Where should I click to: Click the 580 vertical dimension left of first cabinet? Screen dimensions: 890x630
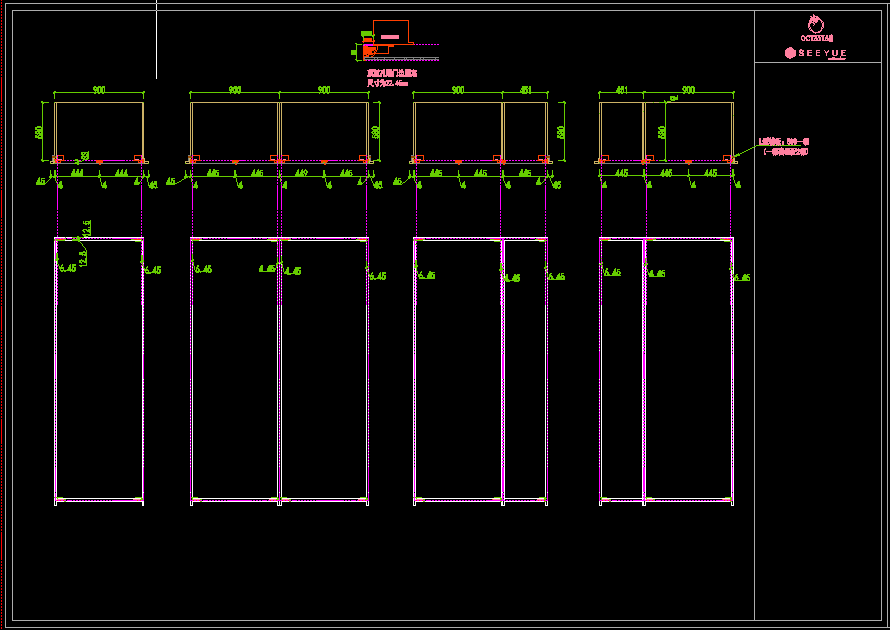pos(40,131)
